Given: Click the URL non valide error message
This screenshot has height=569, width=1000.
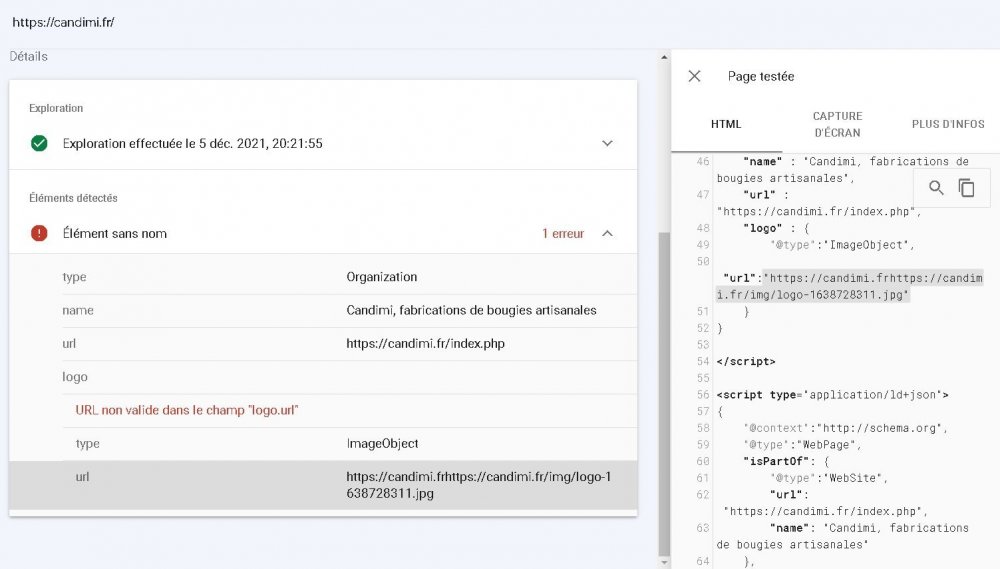Looking at the screenshot, I should click(187, 410).
